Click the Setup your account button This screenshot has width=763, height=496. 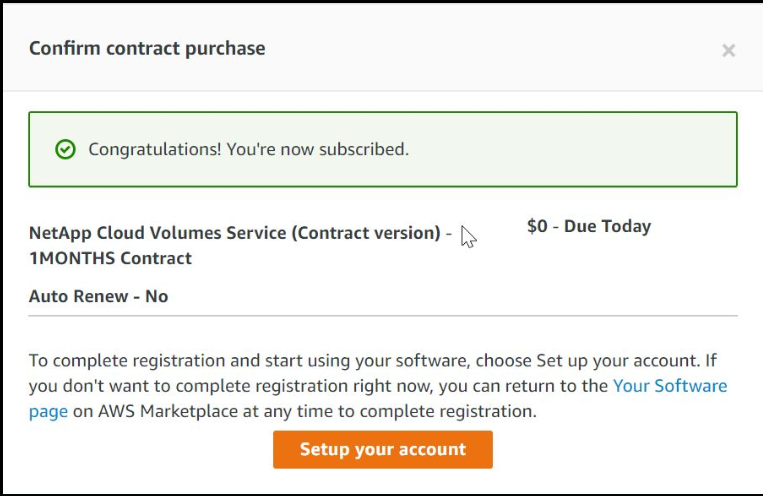(382, 449)
